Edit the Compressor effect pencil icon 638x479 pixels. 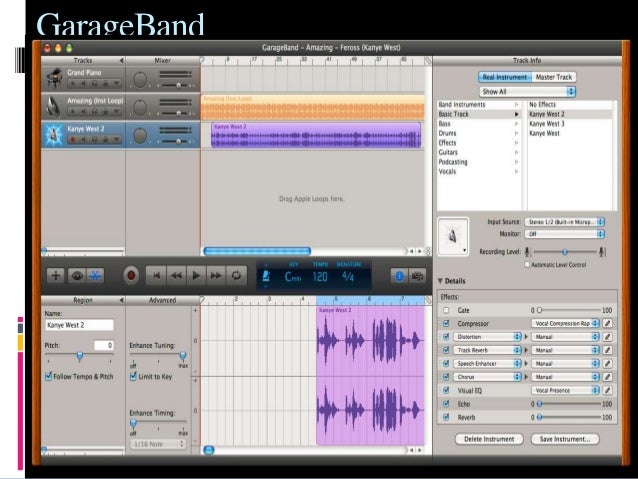pyautogui.click(x=607, y=323)
